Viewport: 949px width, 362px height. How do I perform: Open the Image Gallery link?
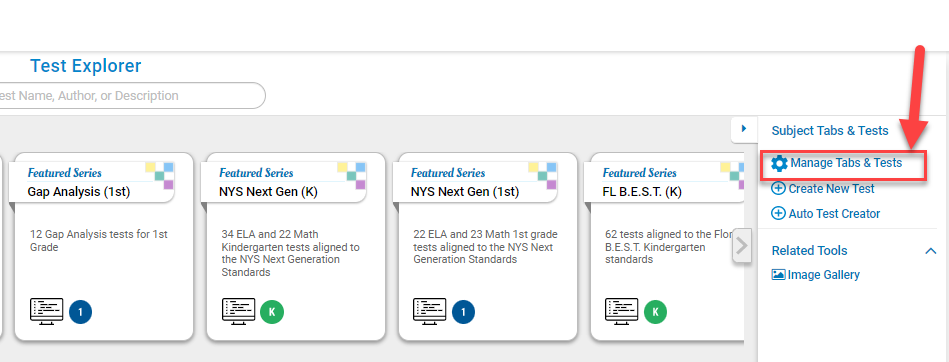tap(823, 275)
